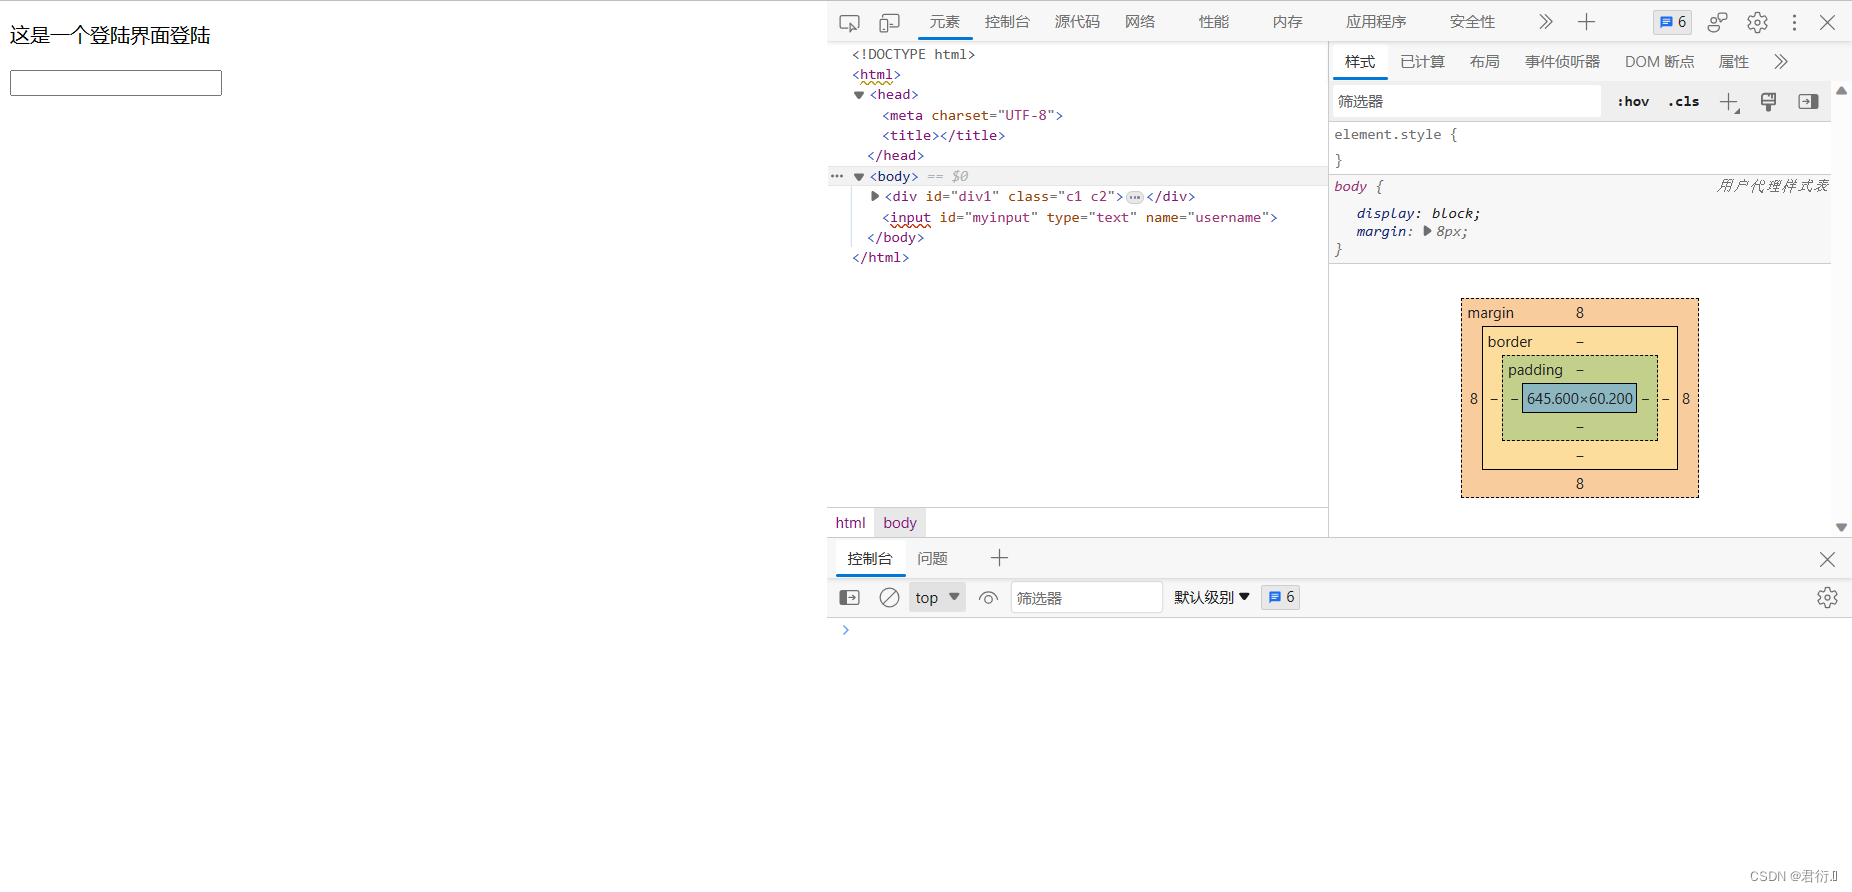
Task: Click the box model padding label
Action: 1535,370
